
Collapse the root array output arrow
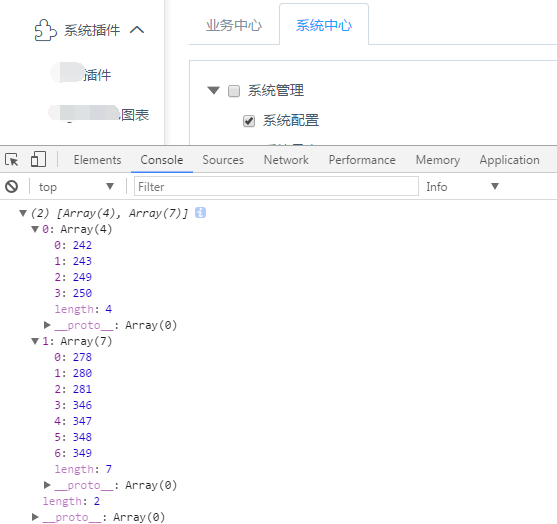23,213
